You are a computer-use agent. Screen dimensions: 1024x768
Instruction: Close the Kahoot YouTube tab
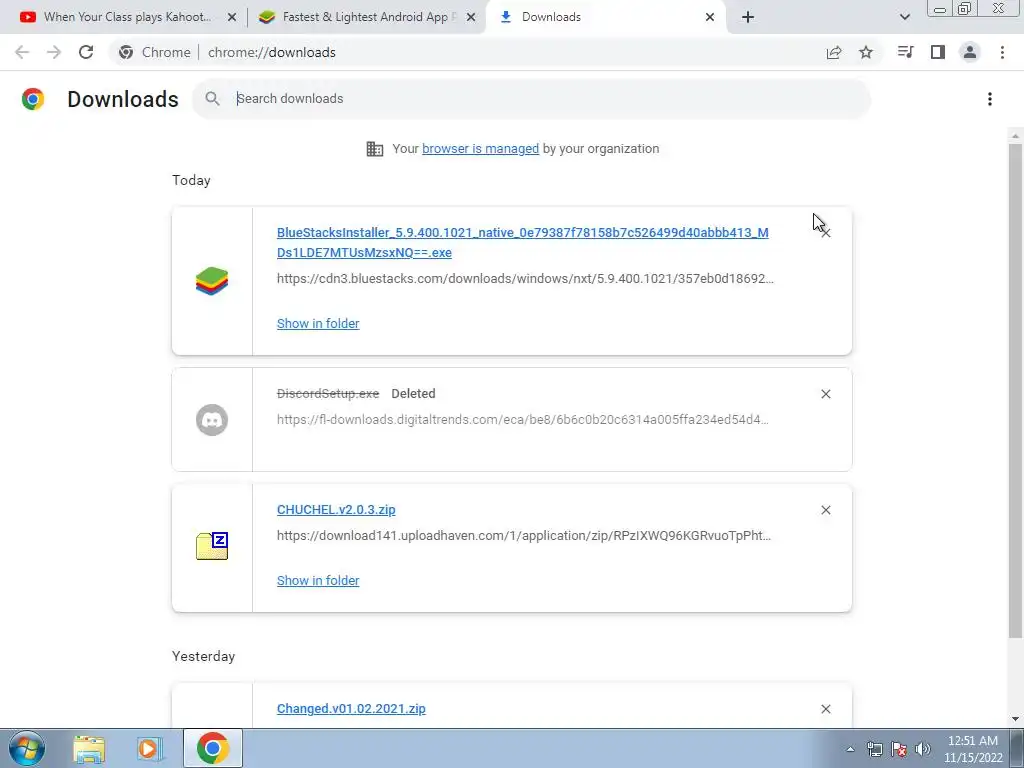(232, 17)
